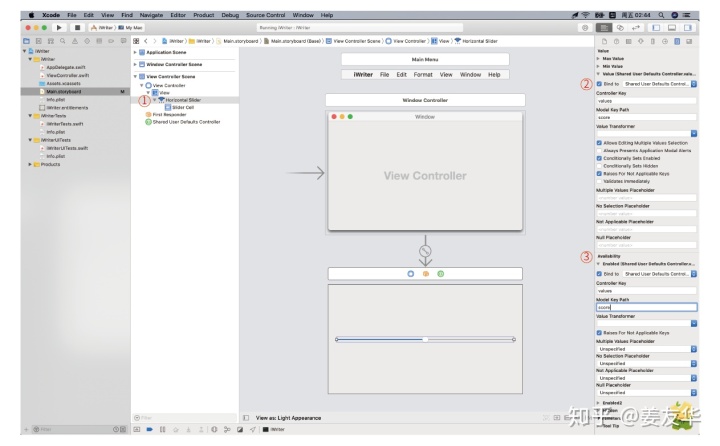Toggle Bind to checkbox under Enabled binding
720x446 pixels.
599,274
